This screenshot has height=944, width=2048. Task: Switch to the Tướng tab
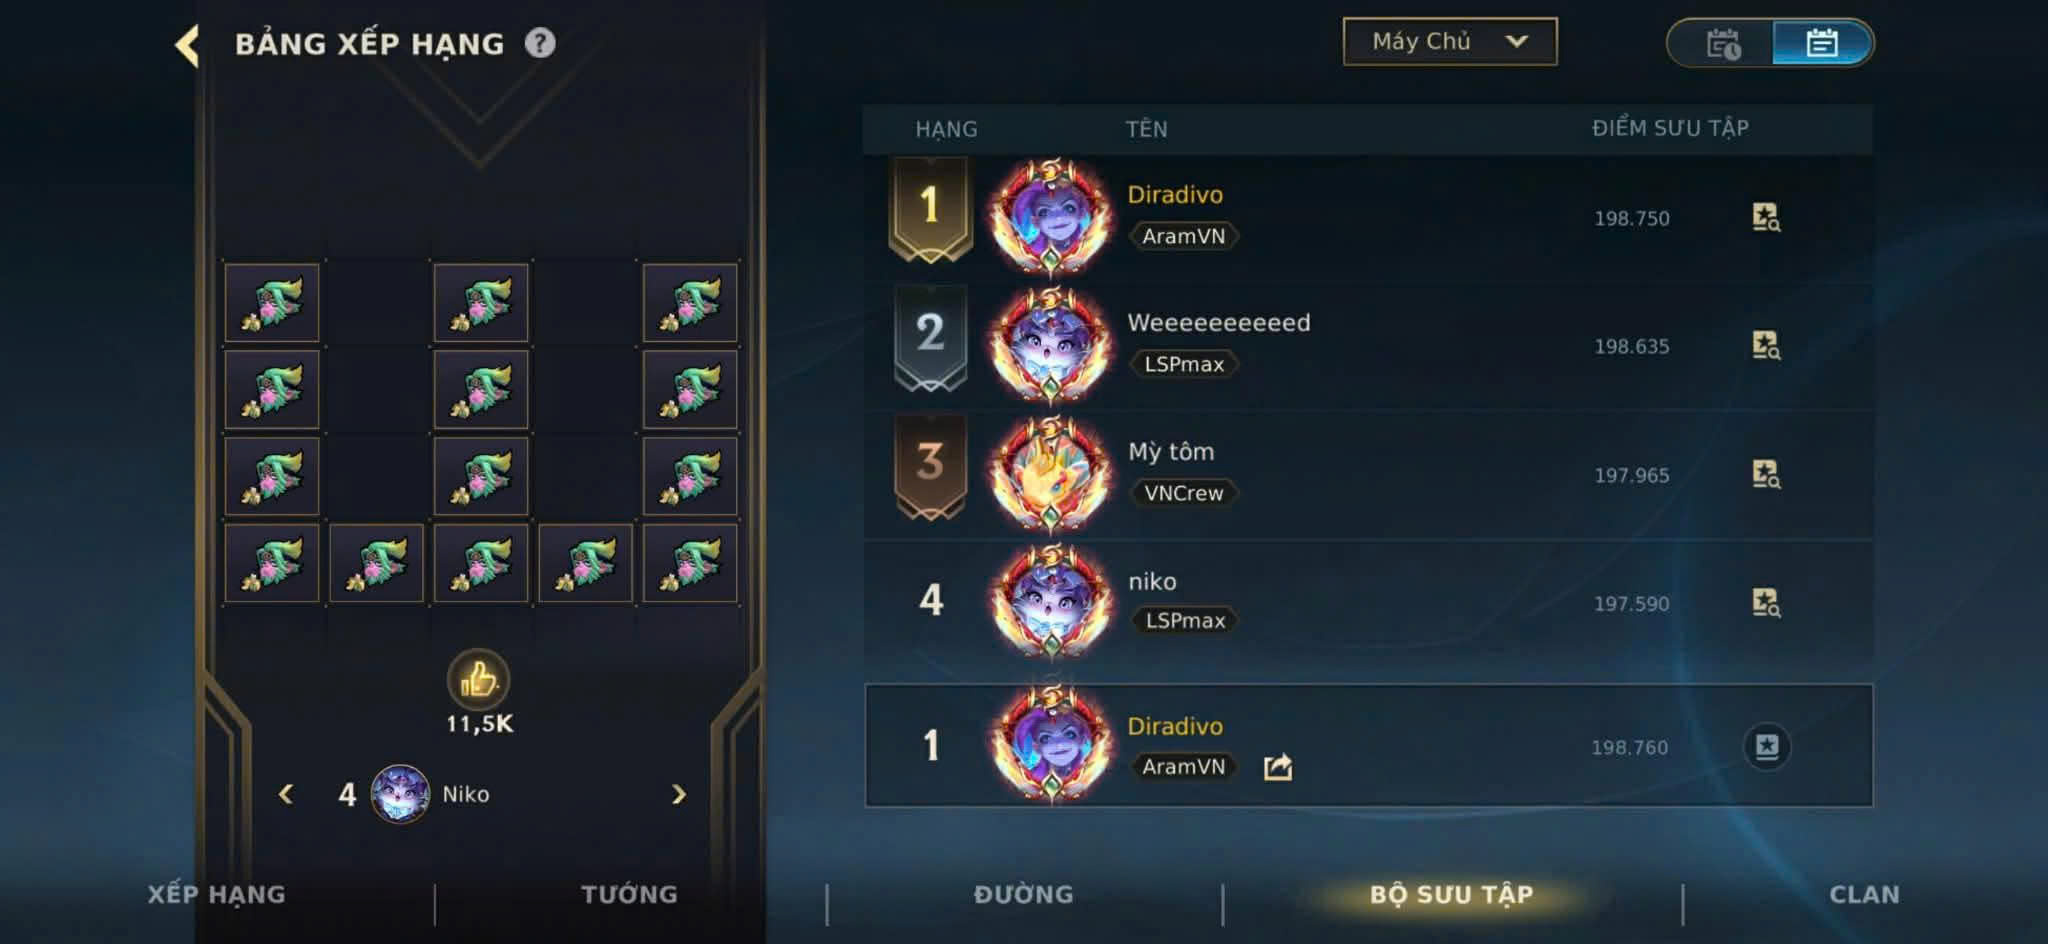pos(629,894)
